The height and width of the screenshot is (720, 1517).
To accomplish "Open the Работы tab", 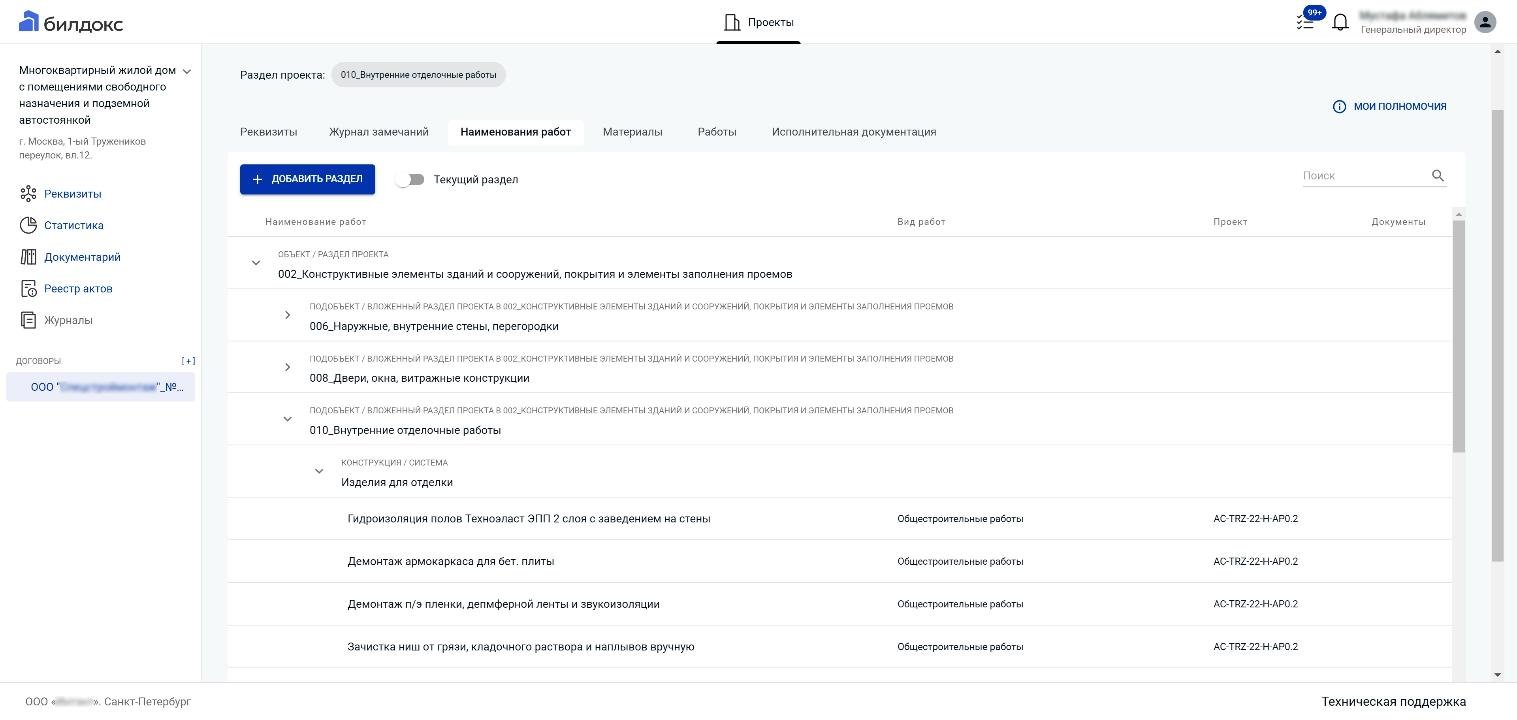I will [717, 132].
